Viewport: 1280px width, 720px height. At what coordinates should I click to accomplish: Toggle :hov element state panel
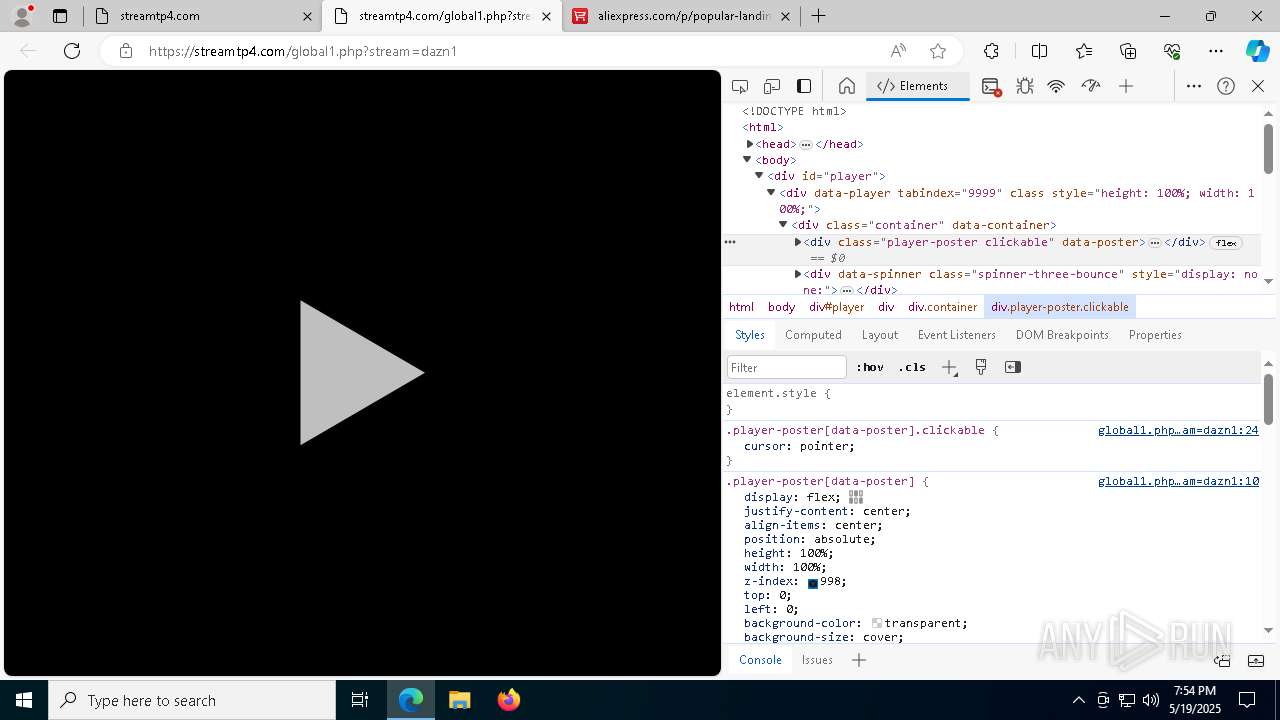click(x=870, y=367)
